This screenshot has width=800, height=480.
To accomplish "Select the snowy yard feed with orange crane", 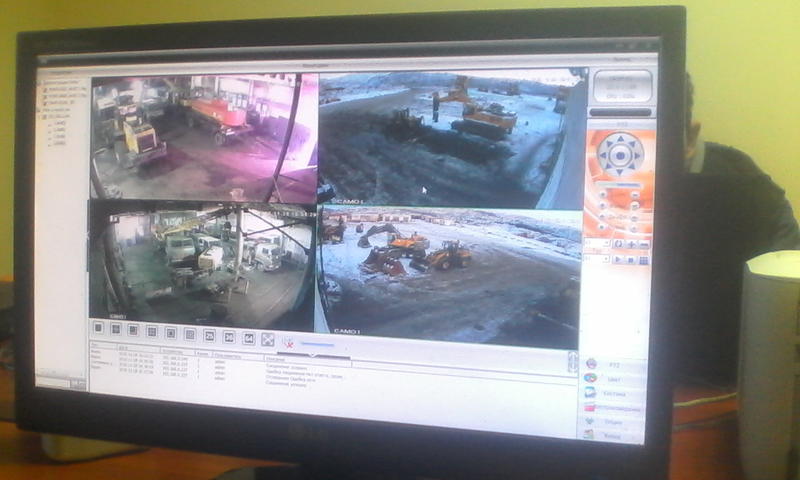I will click(x=452, y=138).
